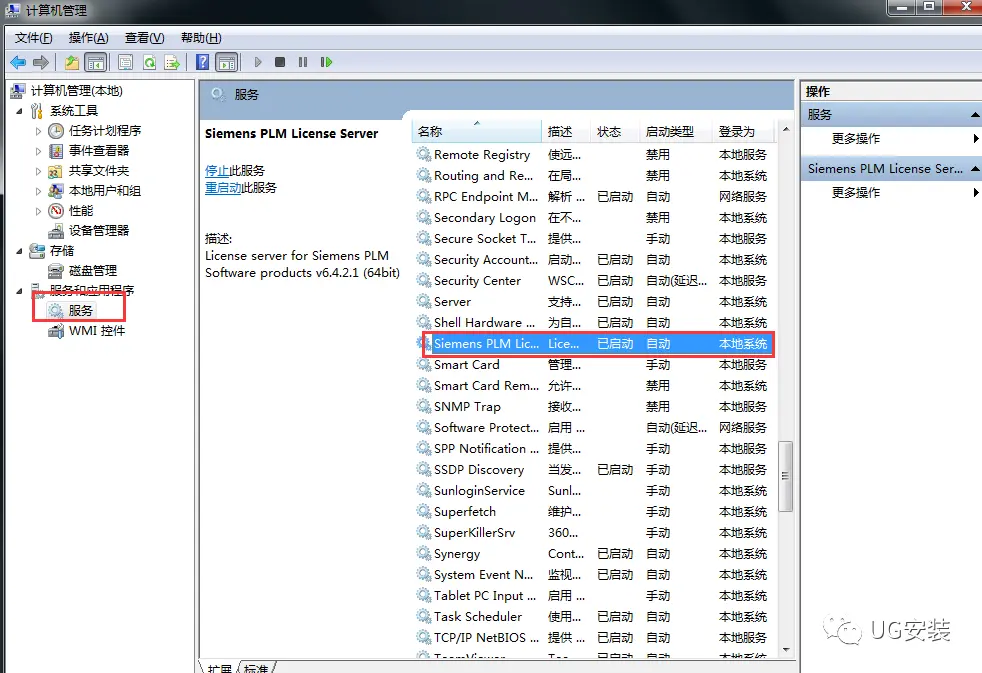Select the 服务 node in tree

[x=80, y=311]
